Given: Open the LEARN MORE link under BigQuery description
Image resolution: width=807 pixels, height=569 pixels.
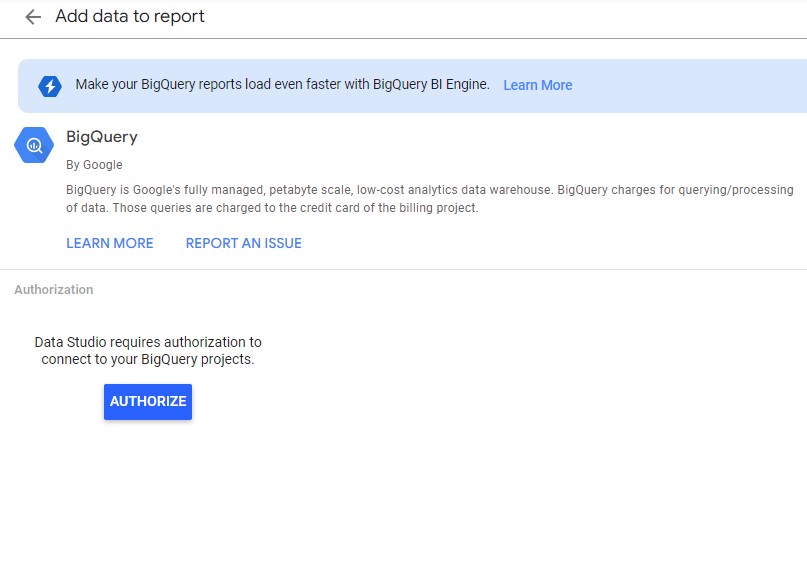Looking at the screenshot, I should (110, 243).
